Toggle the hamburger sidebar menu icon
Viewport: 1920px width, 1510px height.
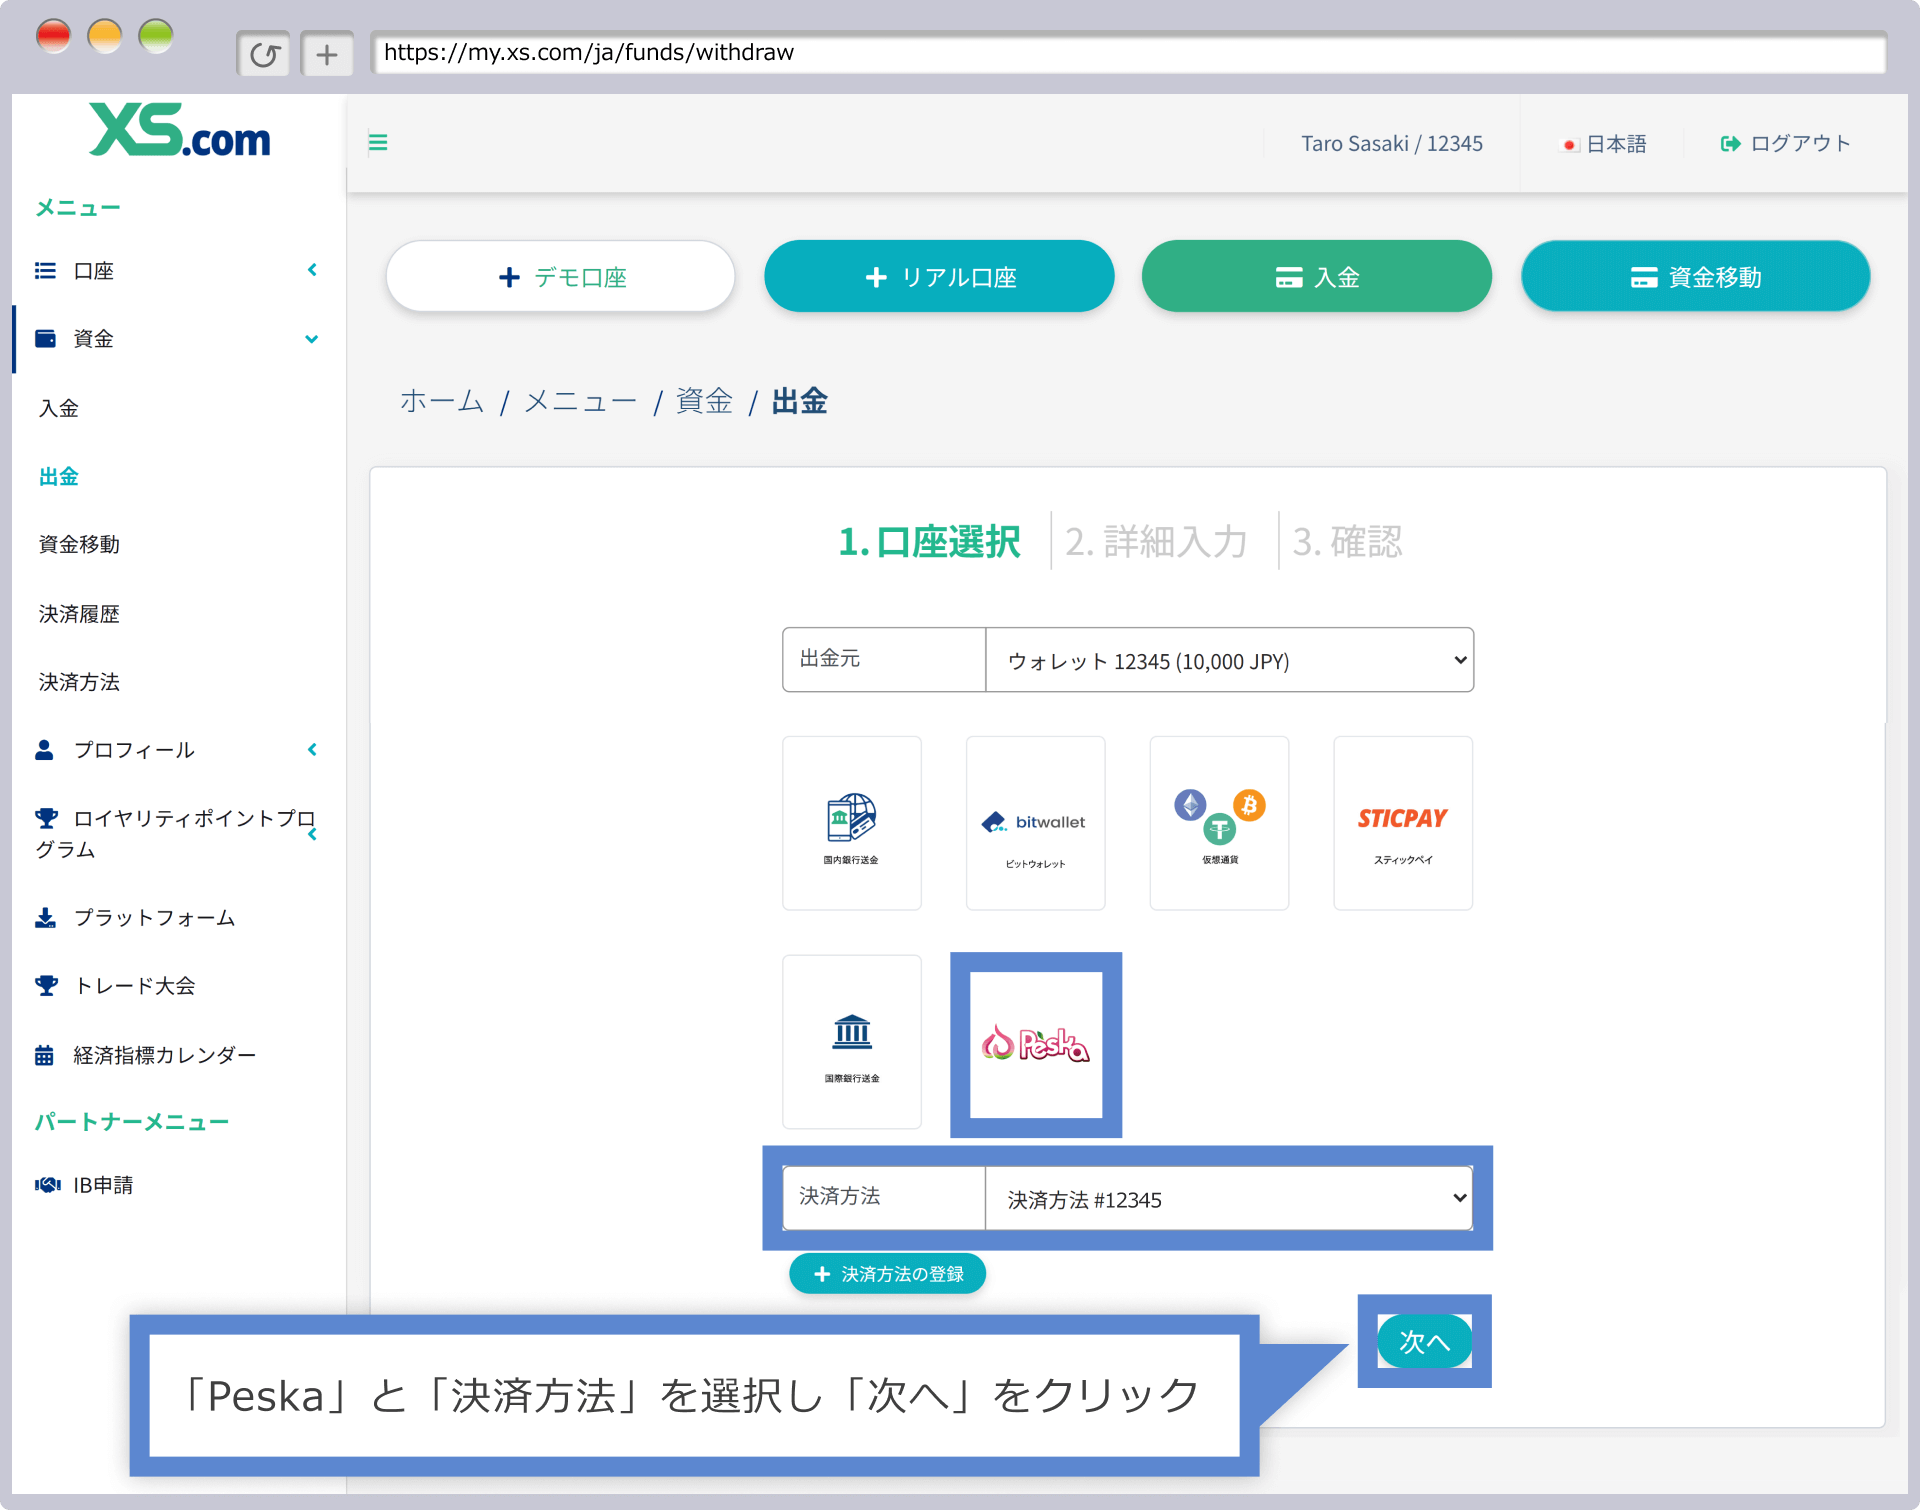[x=378, y=142]
